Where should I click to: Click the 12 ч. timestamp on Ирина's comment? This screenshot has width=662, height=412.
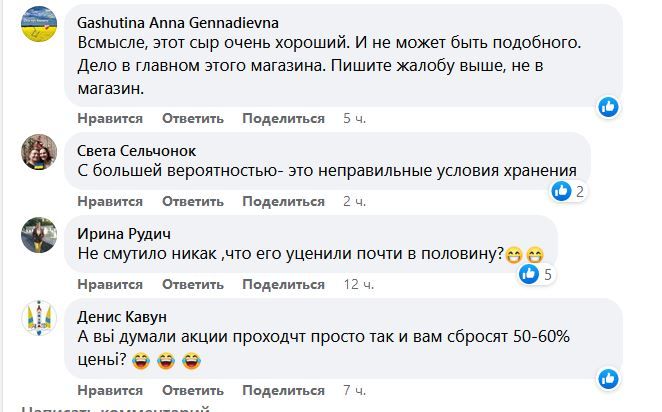pos(358,284)
